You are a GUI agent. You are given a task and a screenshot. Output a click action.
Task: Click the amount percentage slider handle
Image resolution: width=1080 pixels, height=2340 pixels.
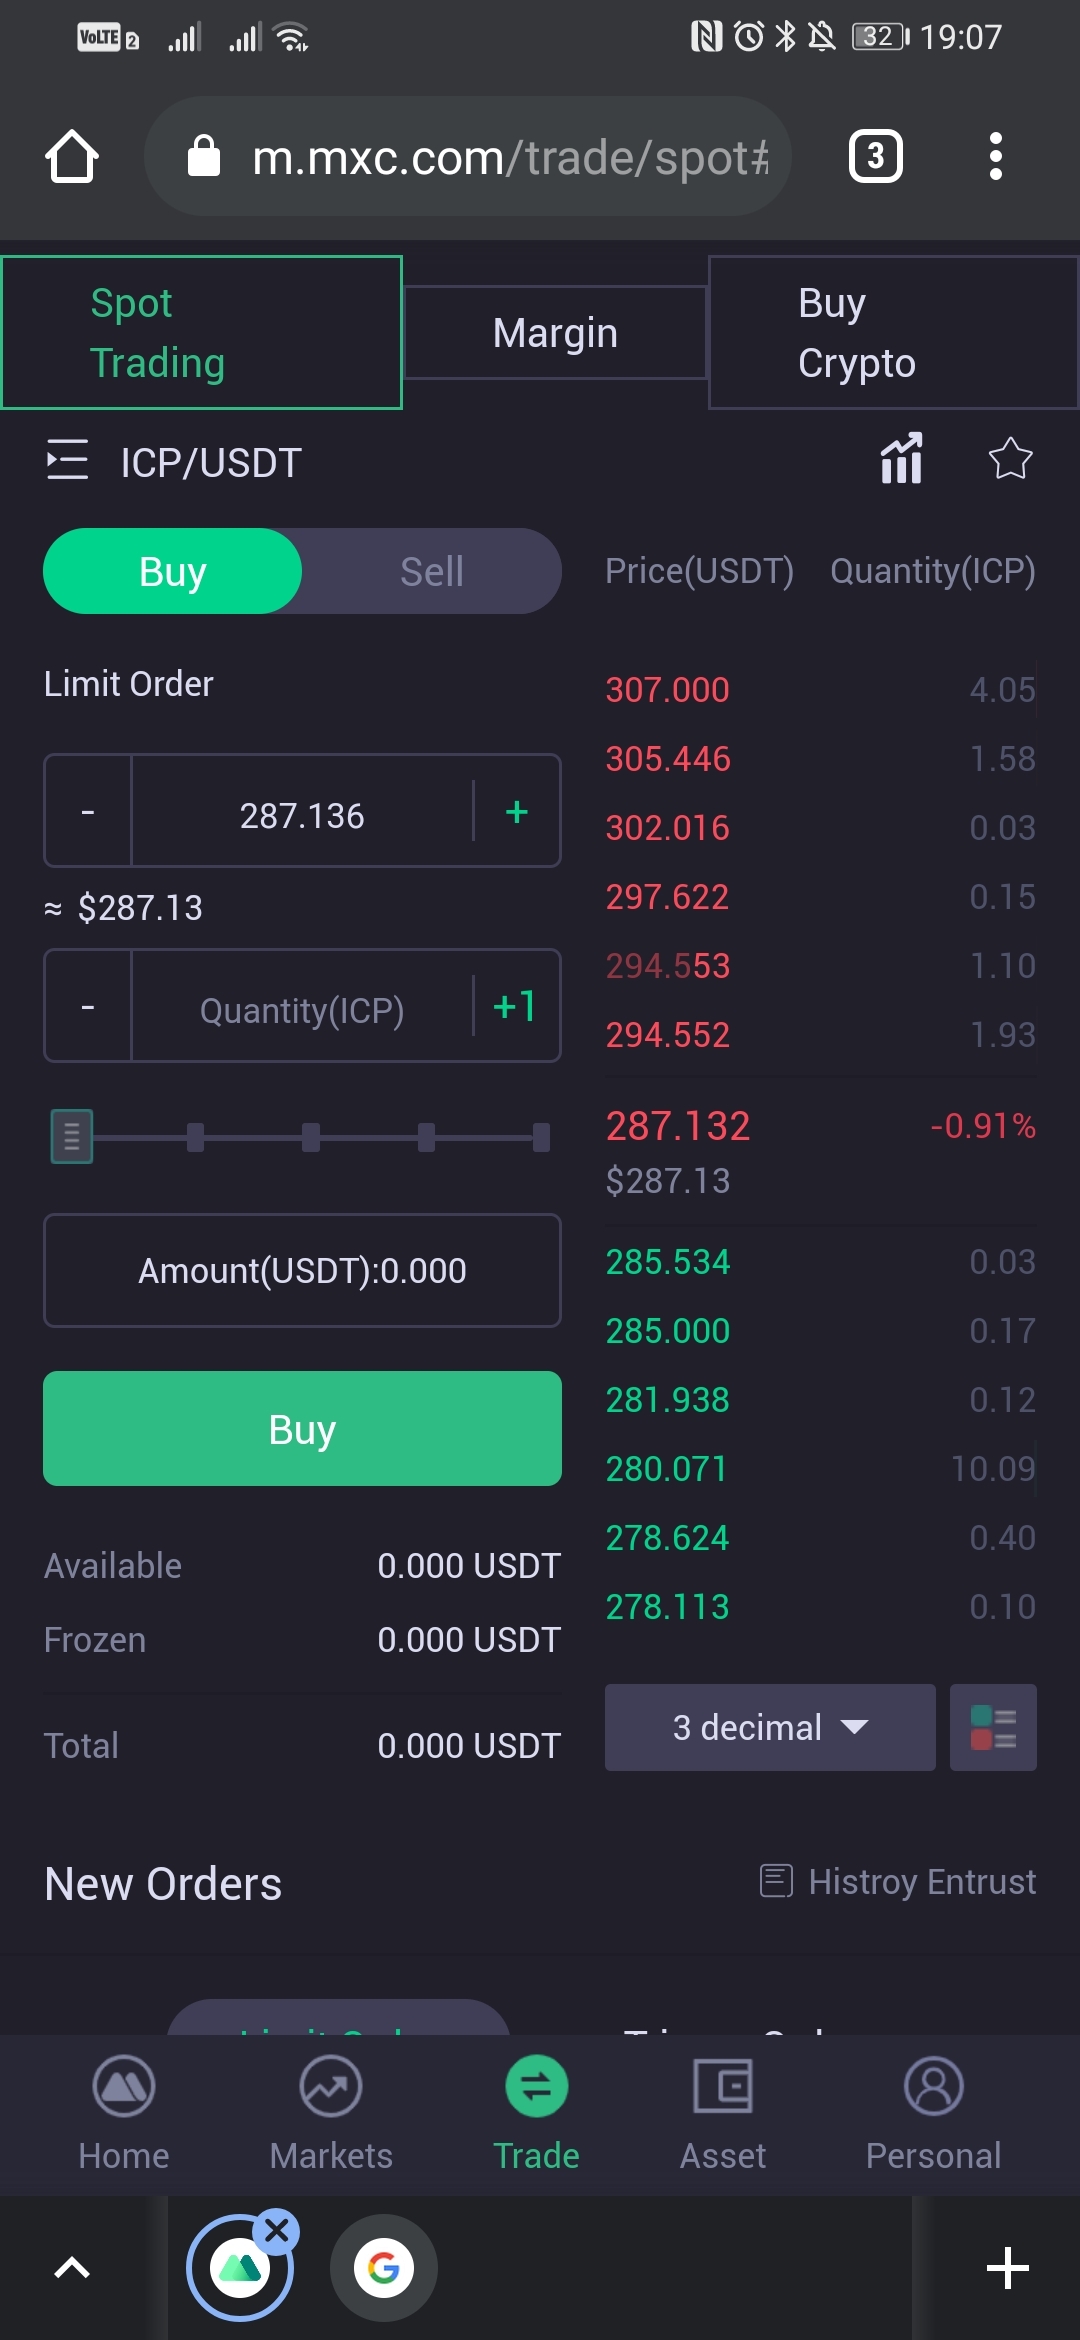[x=72, y=1137]
